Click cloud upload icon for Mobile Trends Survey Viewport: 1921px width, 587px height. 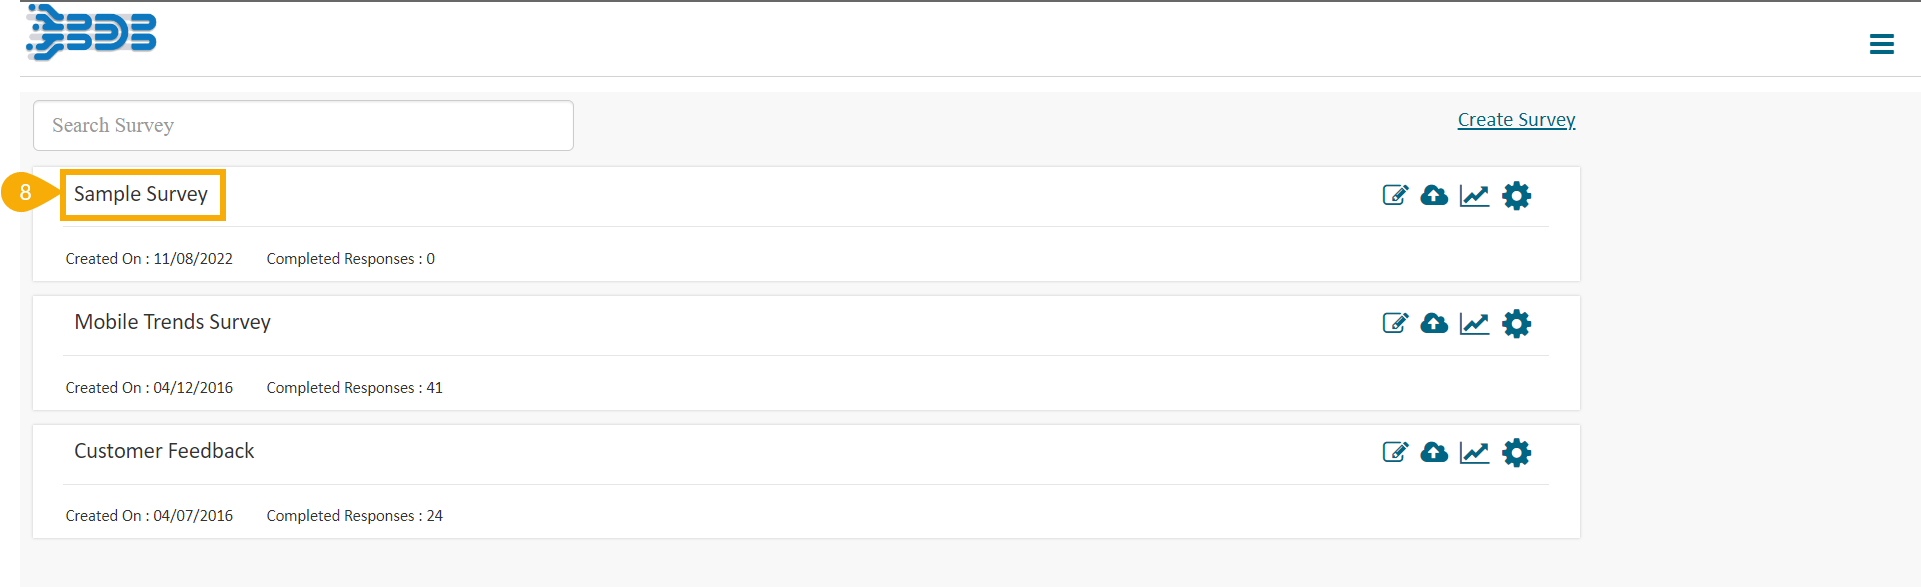pos(1434,323)
